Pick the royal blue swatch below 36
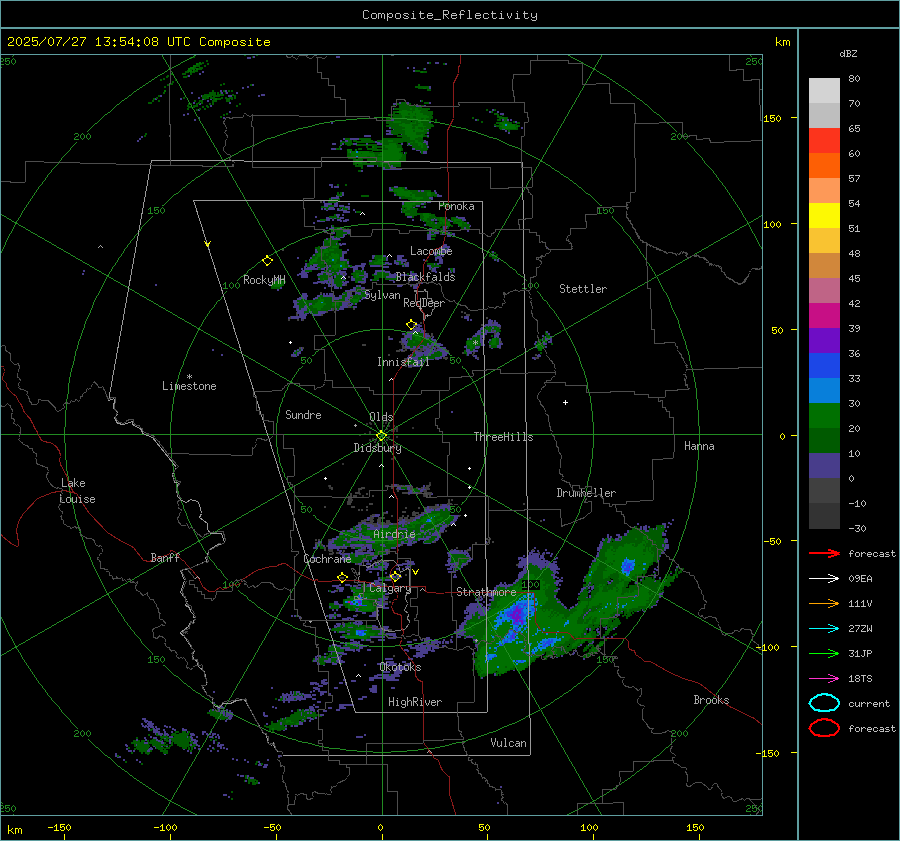 [824, 366]
